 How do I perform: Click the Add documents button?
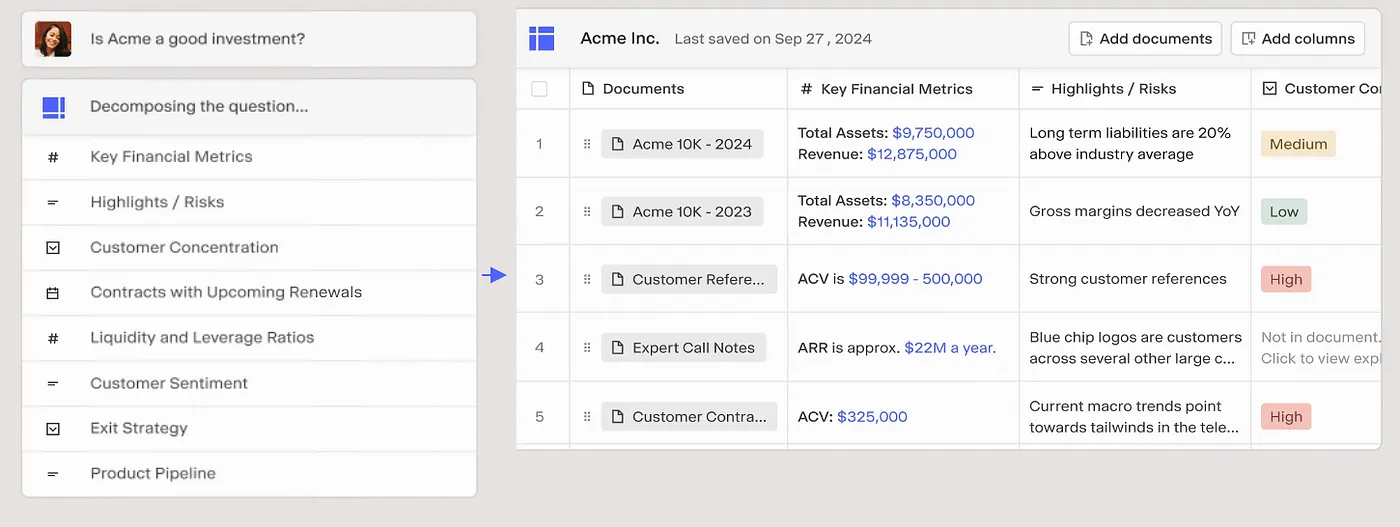point(1145,39)
